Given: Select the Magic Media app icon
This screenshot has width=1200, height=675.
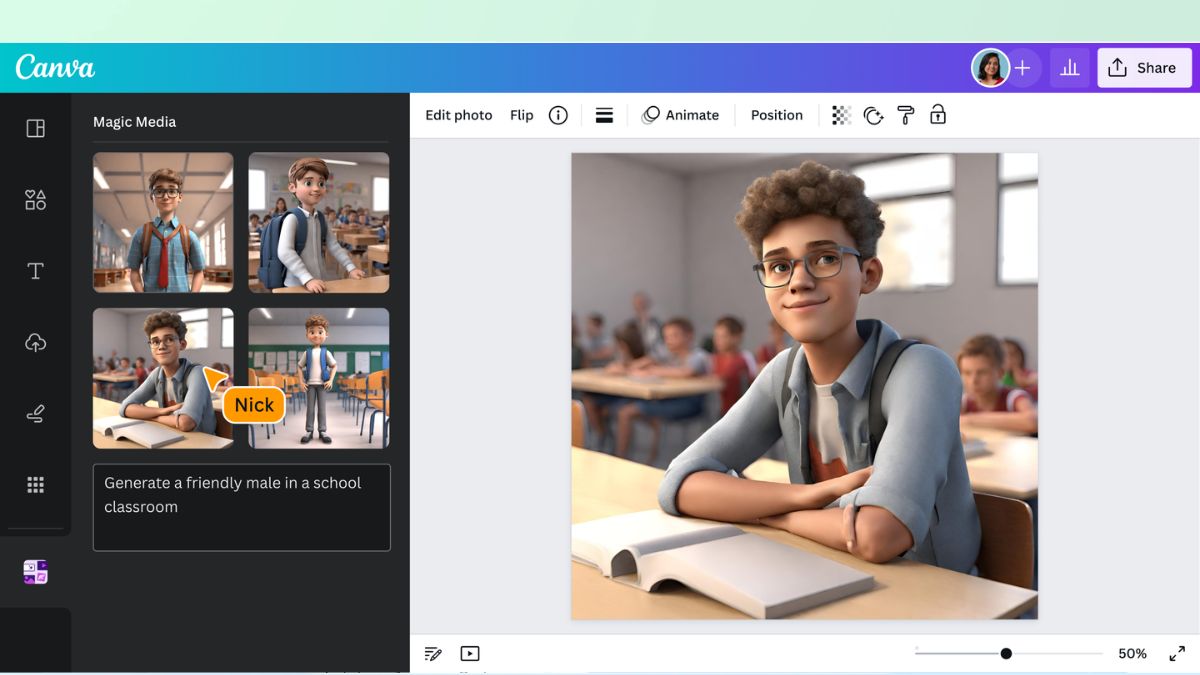Looking at the screenshot, I should [x=35, y=571].
